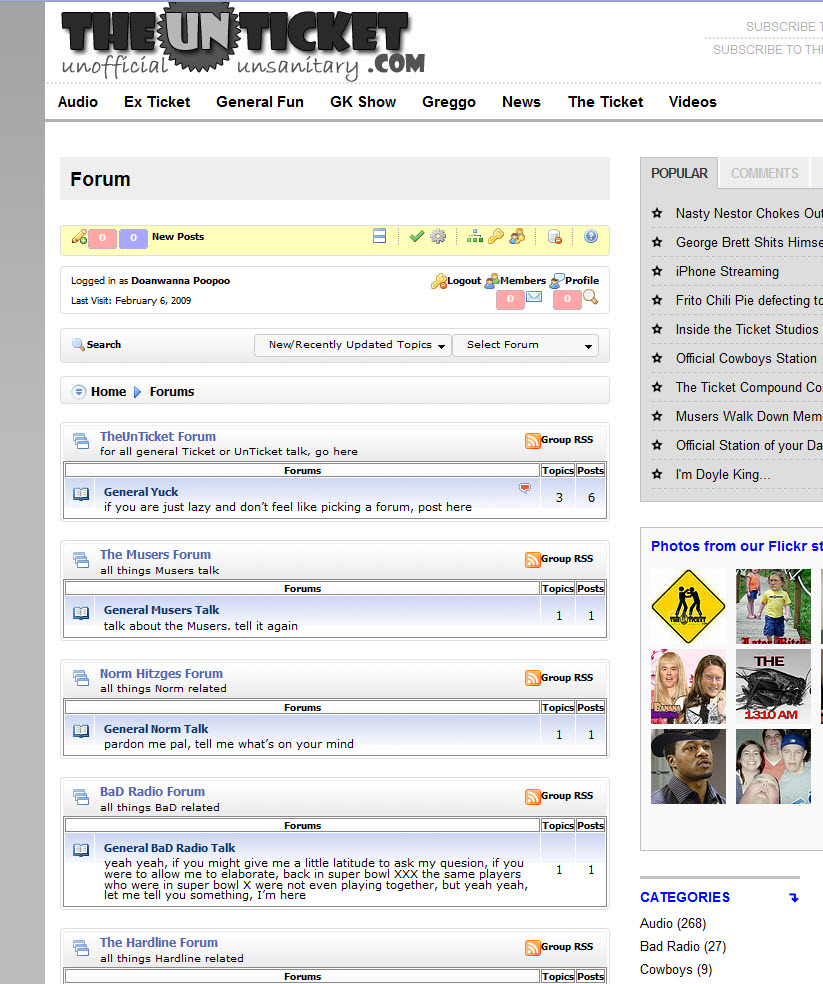This screenshot has height=984, width=823.
Task: Click the book icon beside General Yuck
Action: tap(81, 494)
